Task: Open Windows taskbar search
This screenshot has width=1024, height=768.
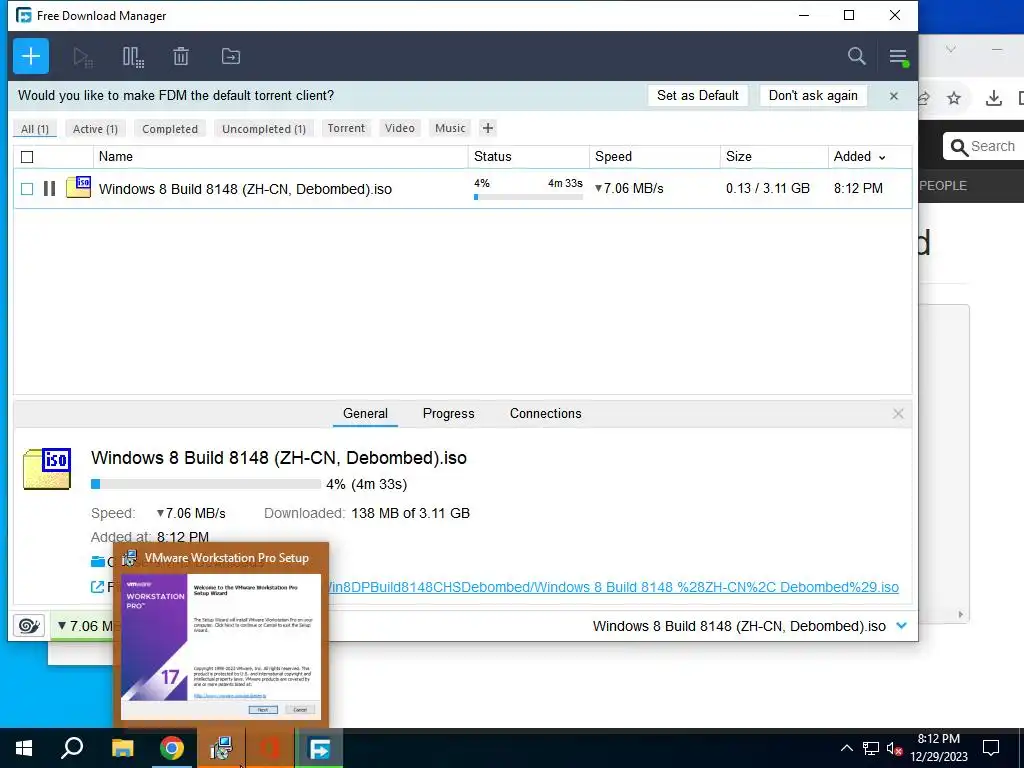Action: tap(72, 748)
